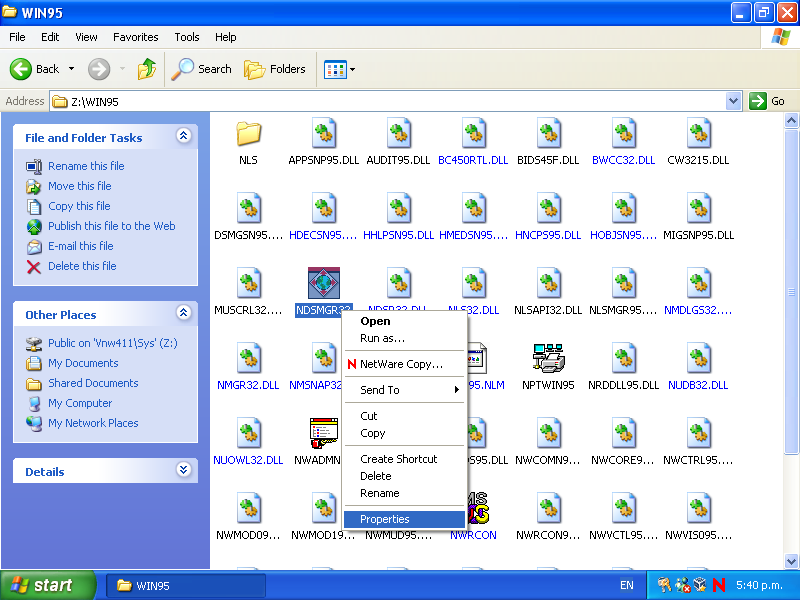Select the HHLPSN95.DLL file icon
The width and height of the screenshot is (800, 600).
pyautogui.click(x=398, y=209)
